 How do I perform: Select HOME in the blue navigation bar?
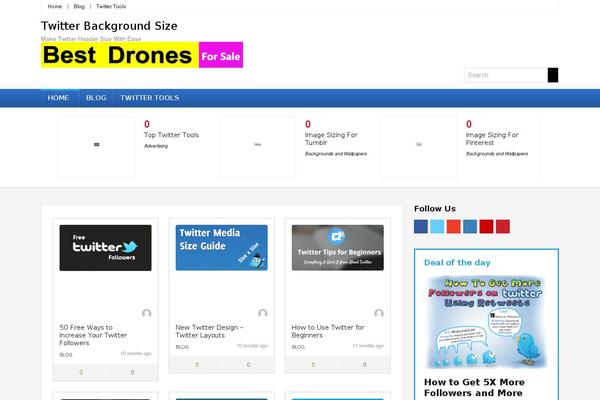coord(58,98)
